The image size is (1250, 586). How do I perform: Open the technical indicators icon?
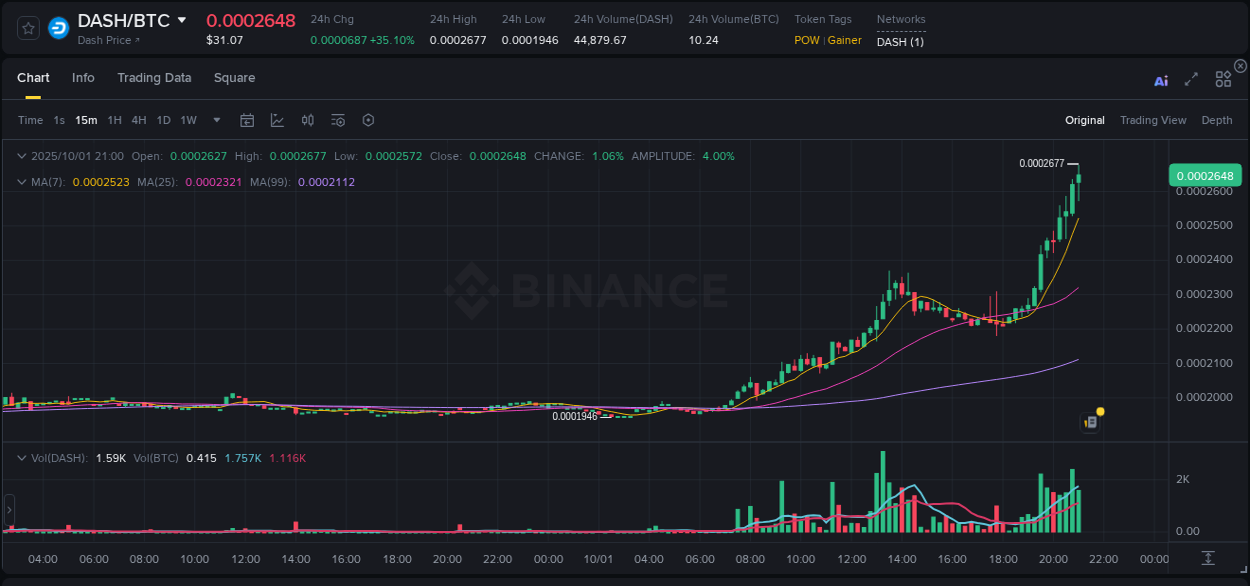pos(308,120)
